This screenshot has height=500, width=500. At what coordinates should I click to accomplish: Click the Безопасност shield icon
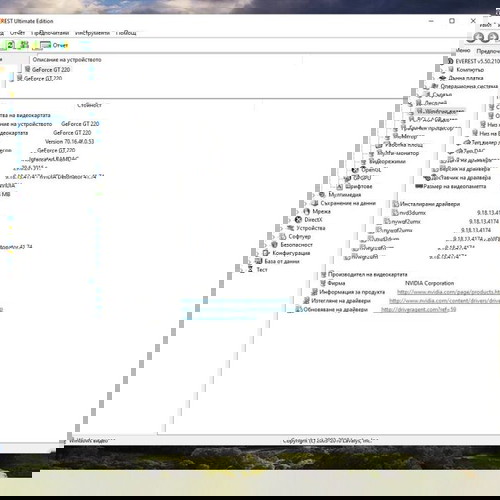pos(274,245)
